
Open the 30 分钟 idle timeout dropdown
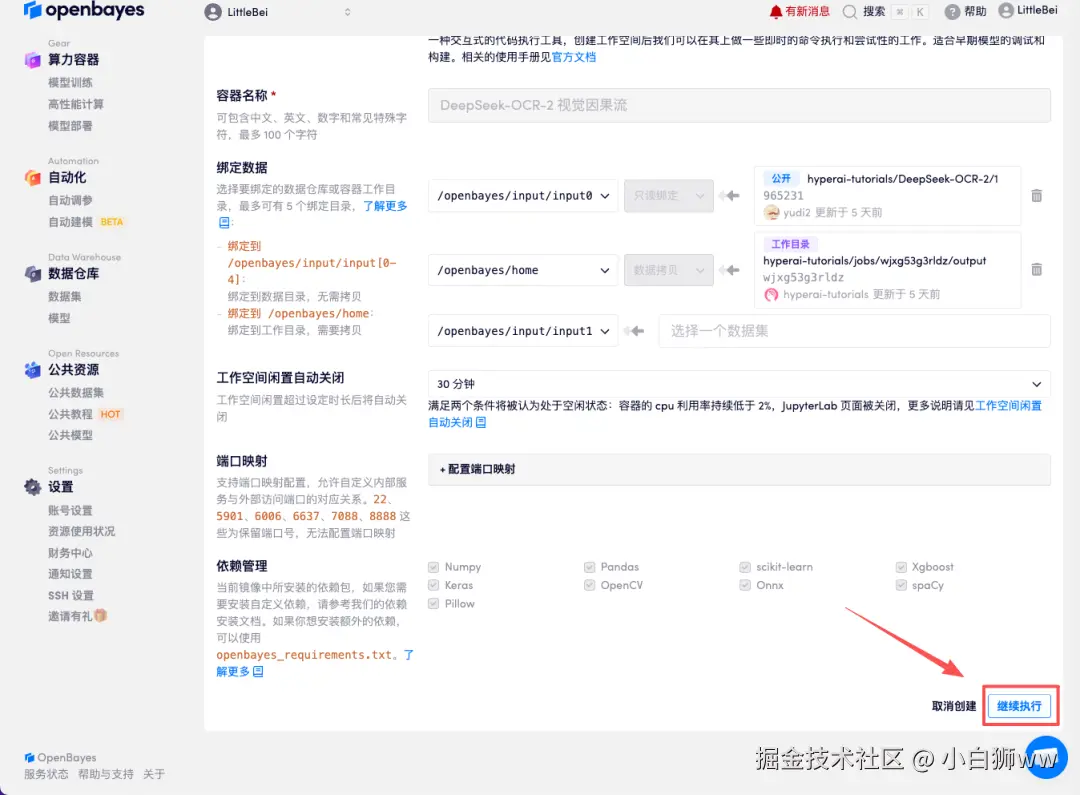click(739, 384)
